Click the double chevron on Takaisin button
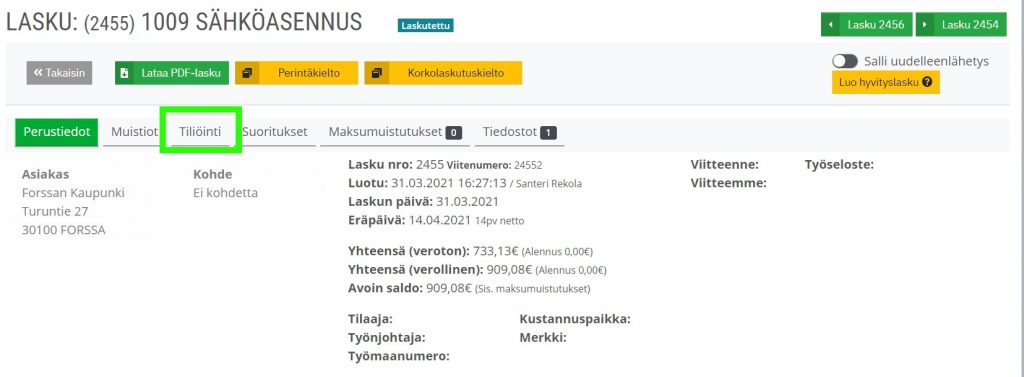 tap(38, 73)
